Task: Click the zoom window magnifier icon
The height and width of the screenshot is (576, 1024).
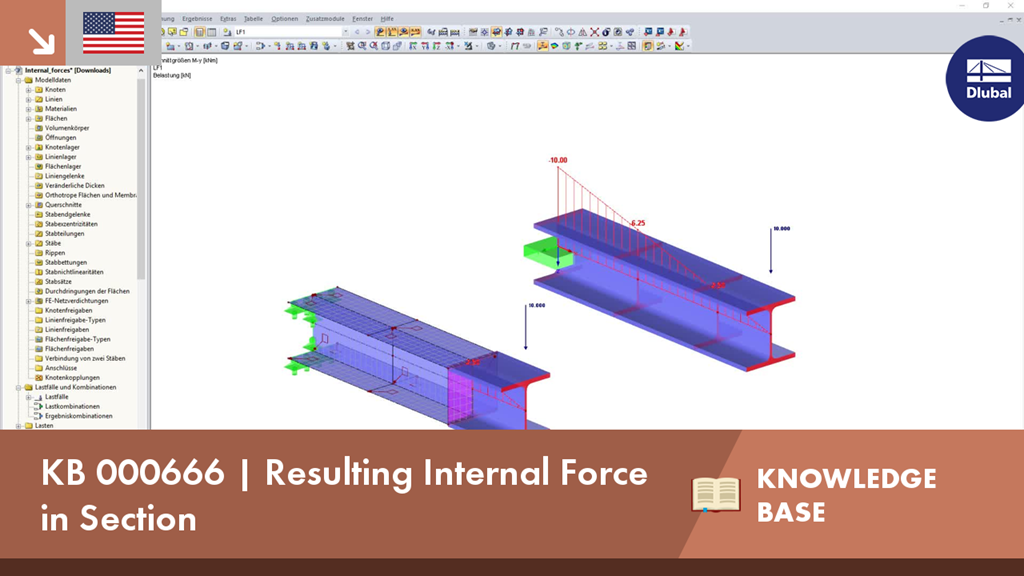Action: (x=374, y=46)
